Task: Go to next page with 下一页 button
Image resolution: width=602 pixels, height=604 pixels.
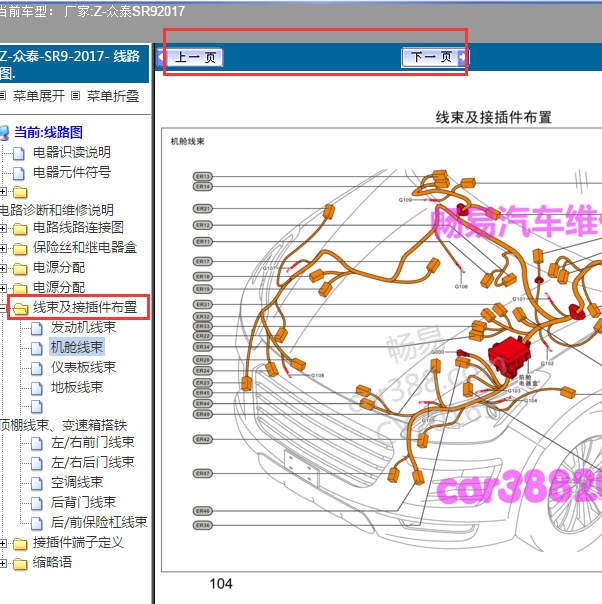Action: (434, 57)
